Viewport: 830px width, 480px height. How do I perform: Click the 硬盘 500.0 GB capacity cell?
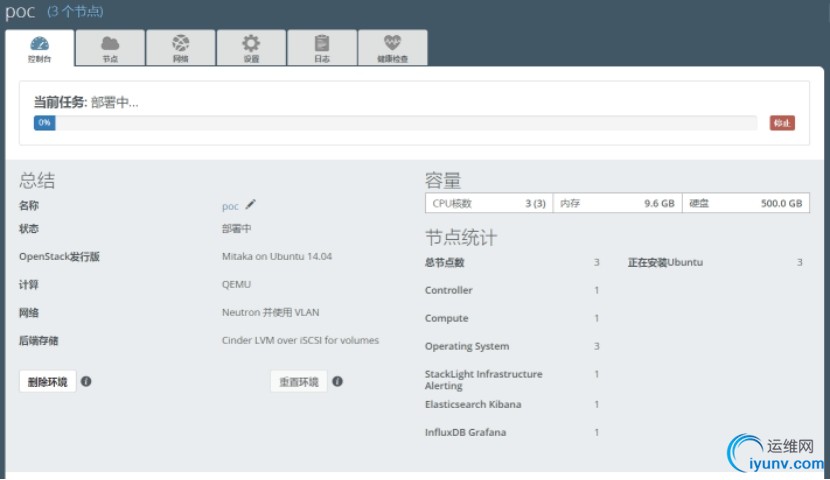tap(746, 203)
